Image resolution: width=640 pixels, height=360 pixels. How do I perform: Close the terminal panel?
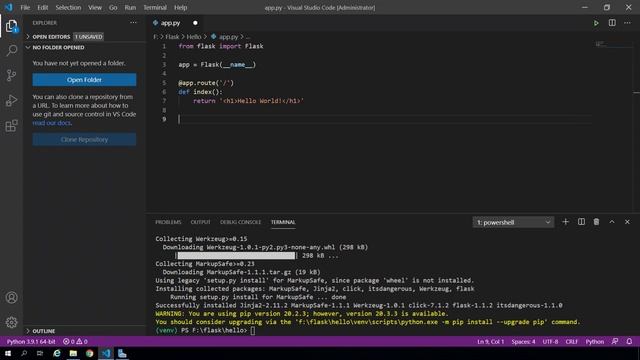tap(627, 222)
